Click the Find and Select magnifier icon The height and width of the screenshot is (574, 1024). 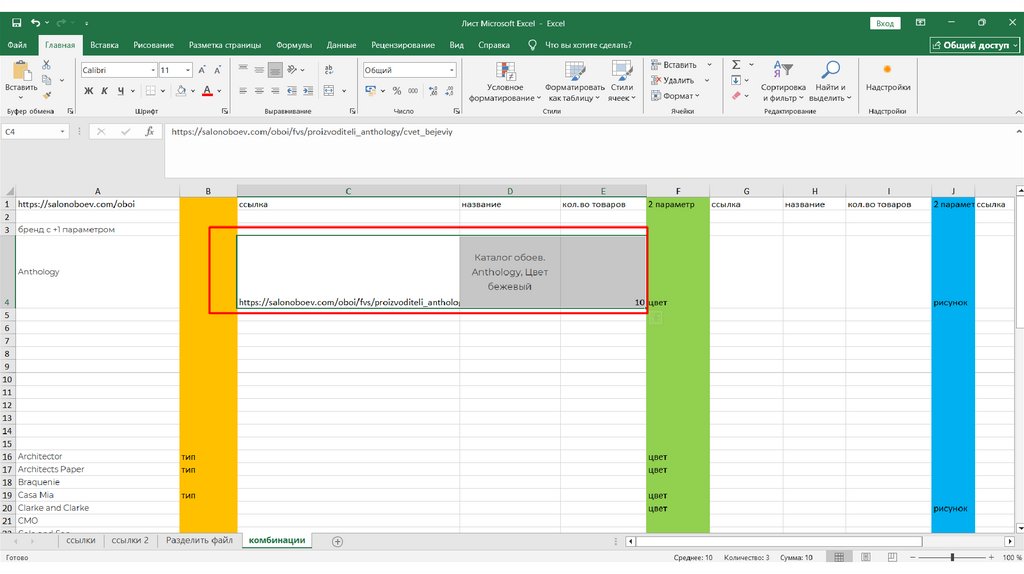click(830, 70)
